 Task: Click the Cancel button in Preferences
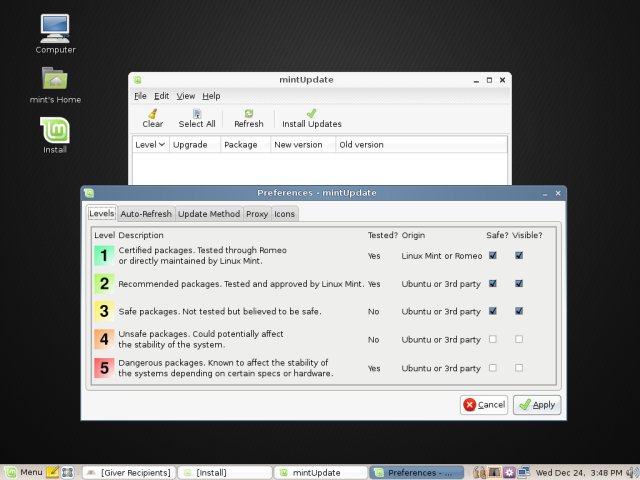tap(484, 404)
